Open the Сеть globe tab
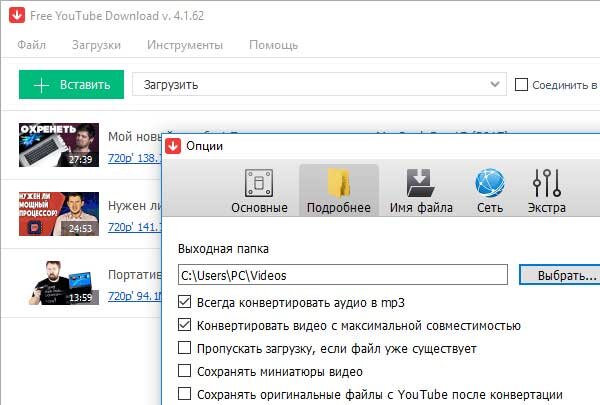600x405 pixels. 490,191
